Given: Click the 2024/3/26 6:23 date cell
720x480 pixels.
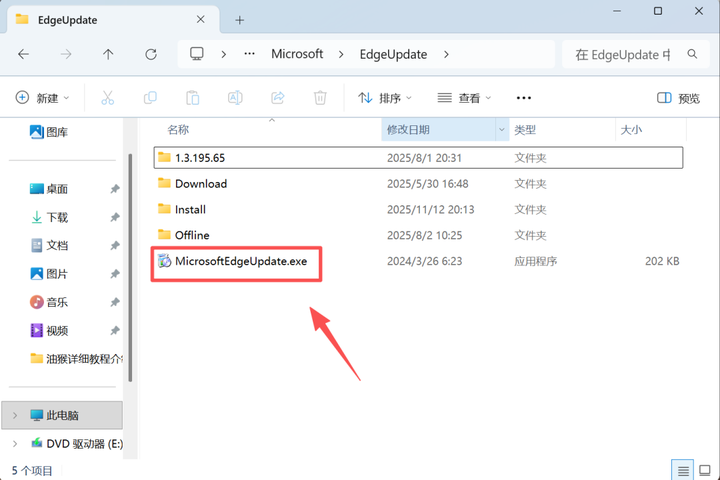Looking at the screenshot, I should click(x=424, y=261).
